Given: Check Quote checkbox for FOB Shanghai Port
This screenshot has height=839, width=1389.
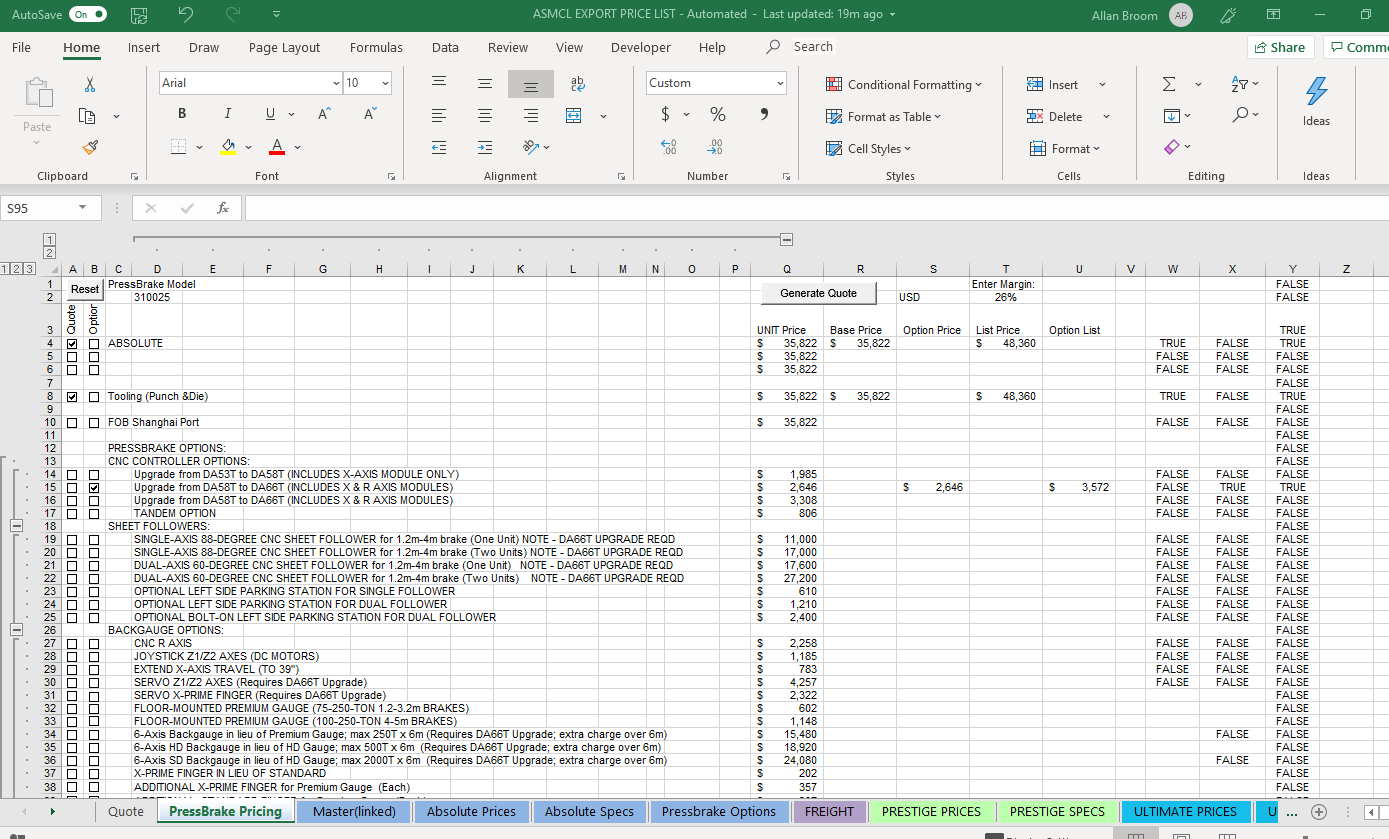Looking at the screenshot, I should (x=72, y=423).
